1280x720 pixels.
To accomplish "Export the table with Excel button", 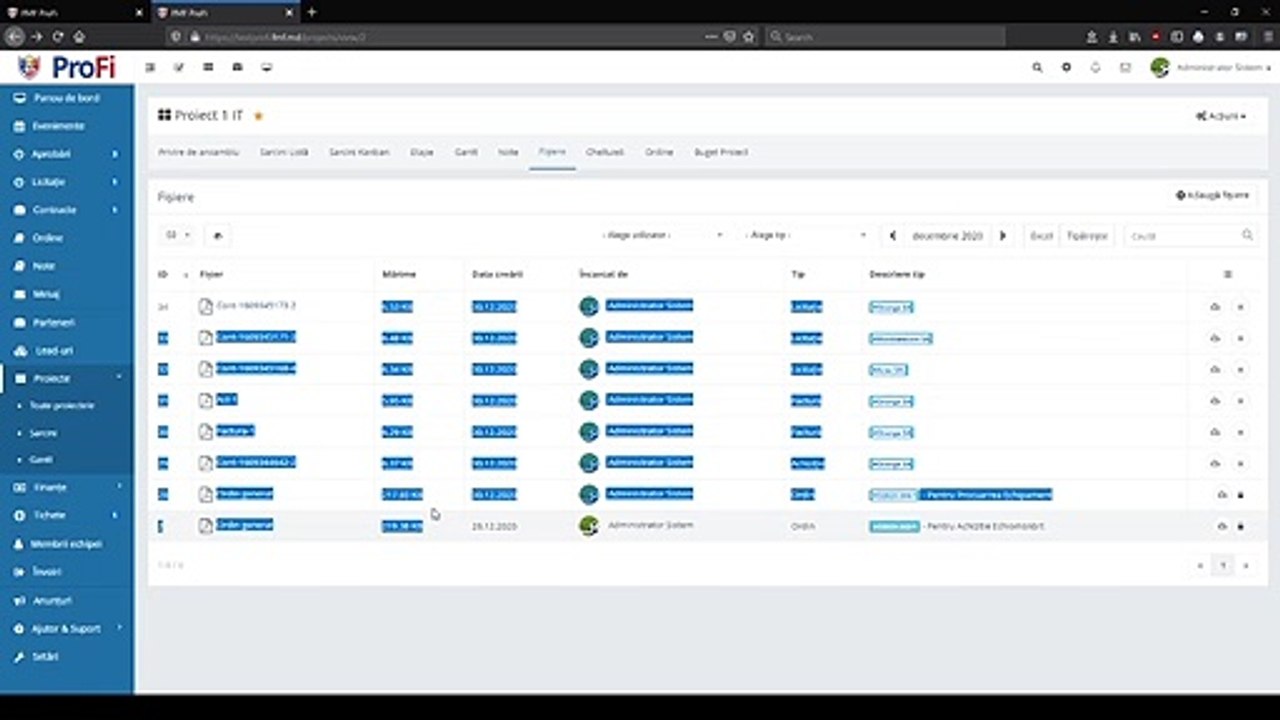I will 1041,236.
